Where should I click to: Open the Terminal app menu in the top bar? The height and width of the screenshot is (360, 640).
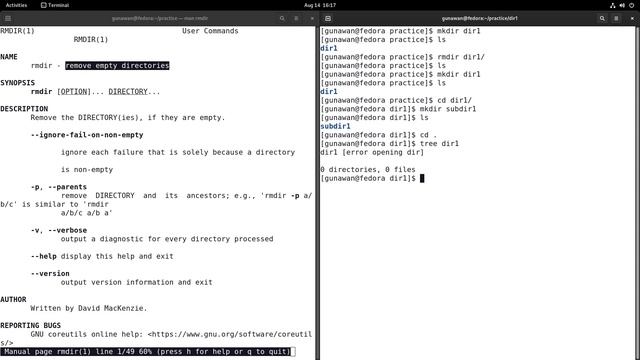(x=55, y=5)
